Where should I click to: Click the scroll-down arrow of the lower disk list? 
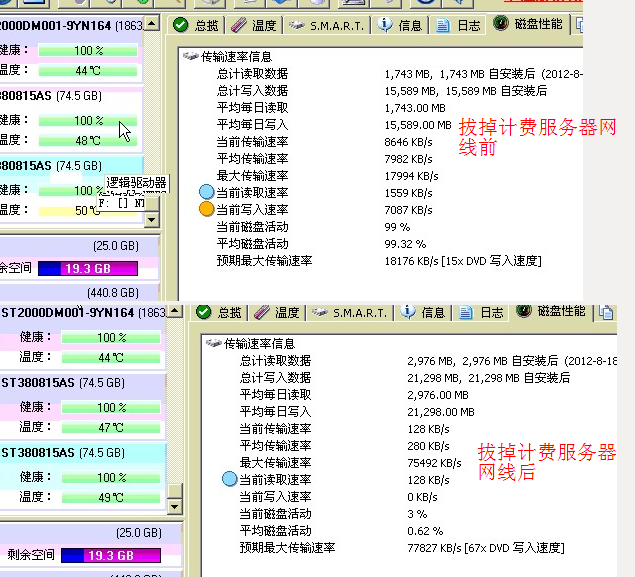click(x=175, y=507)
